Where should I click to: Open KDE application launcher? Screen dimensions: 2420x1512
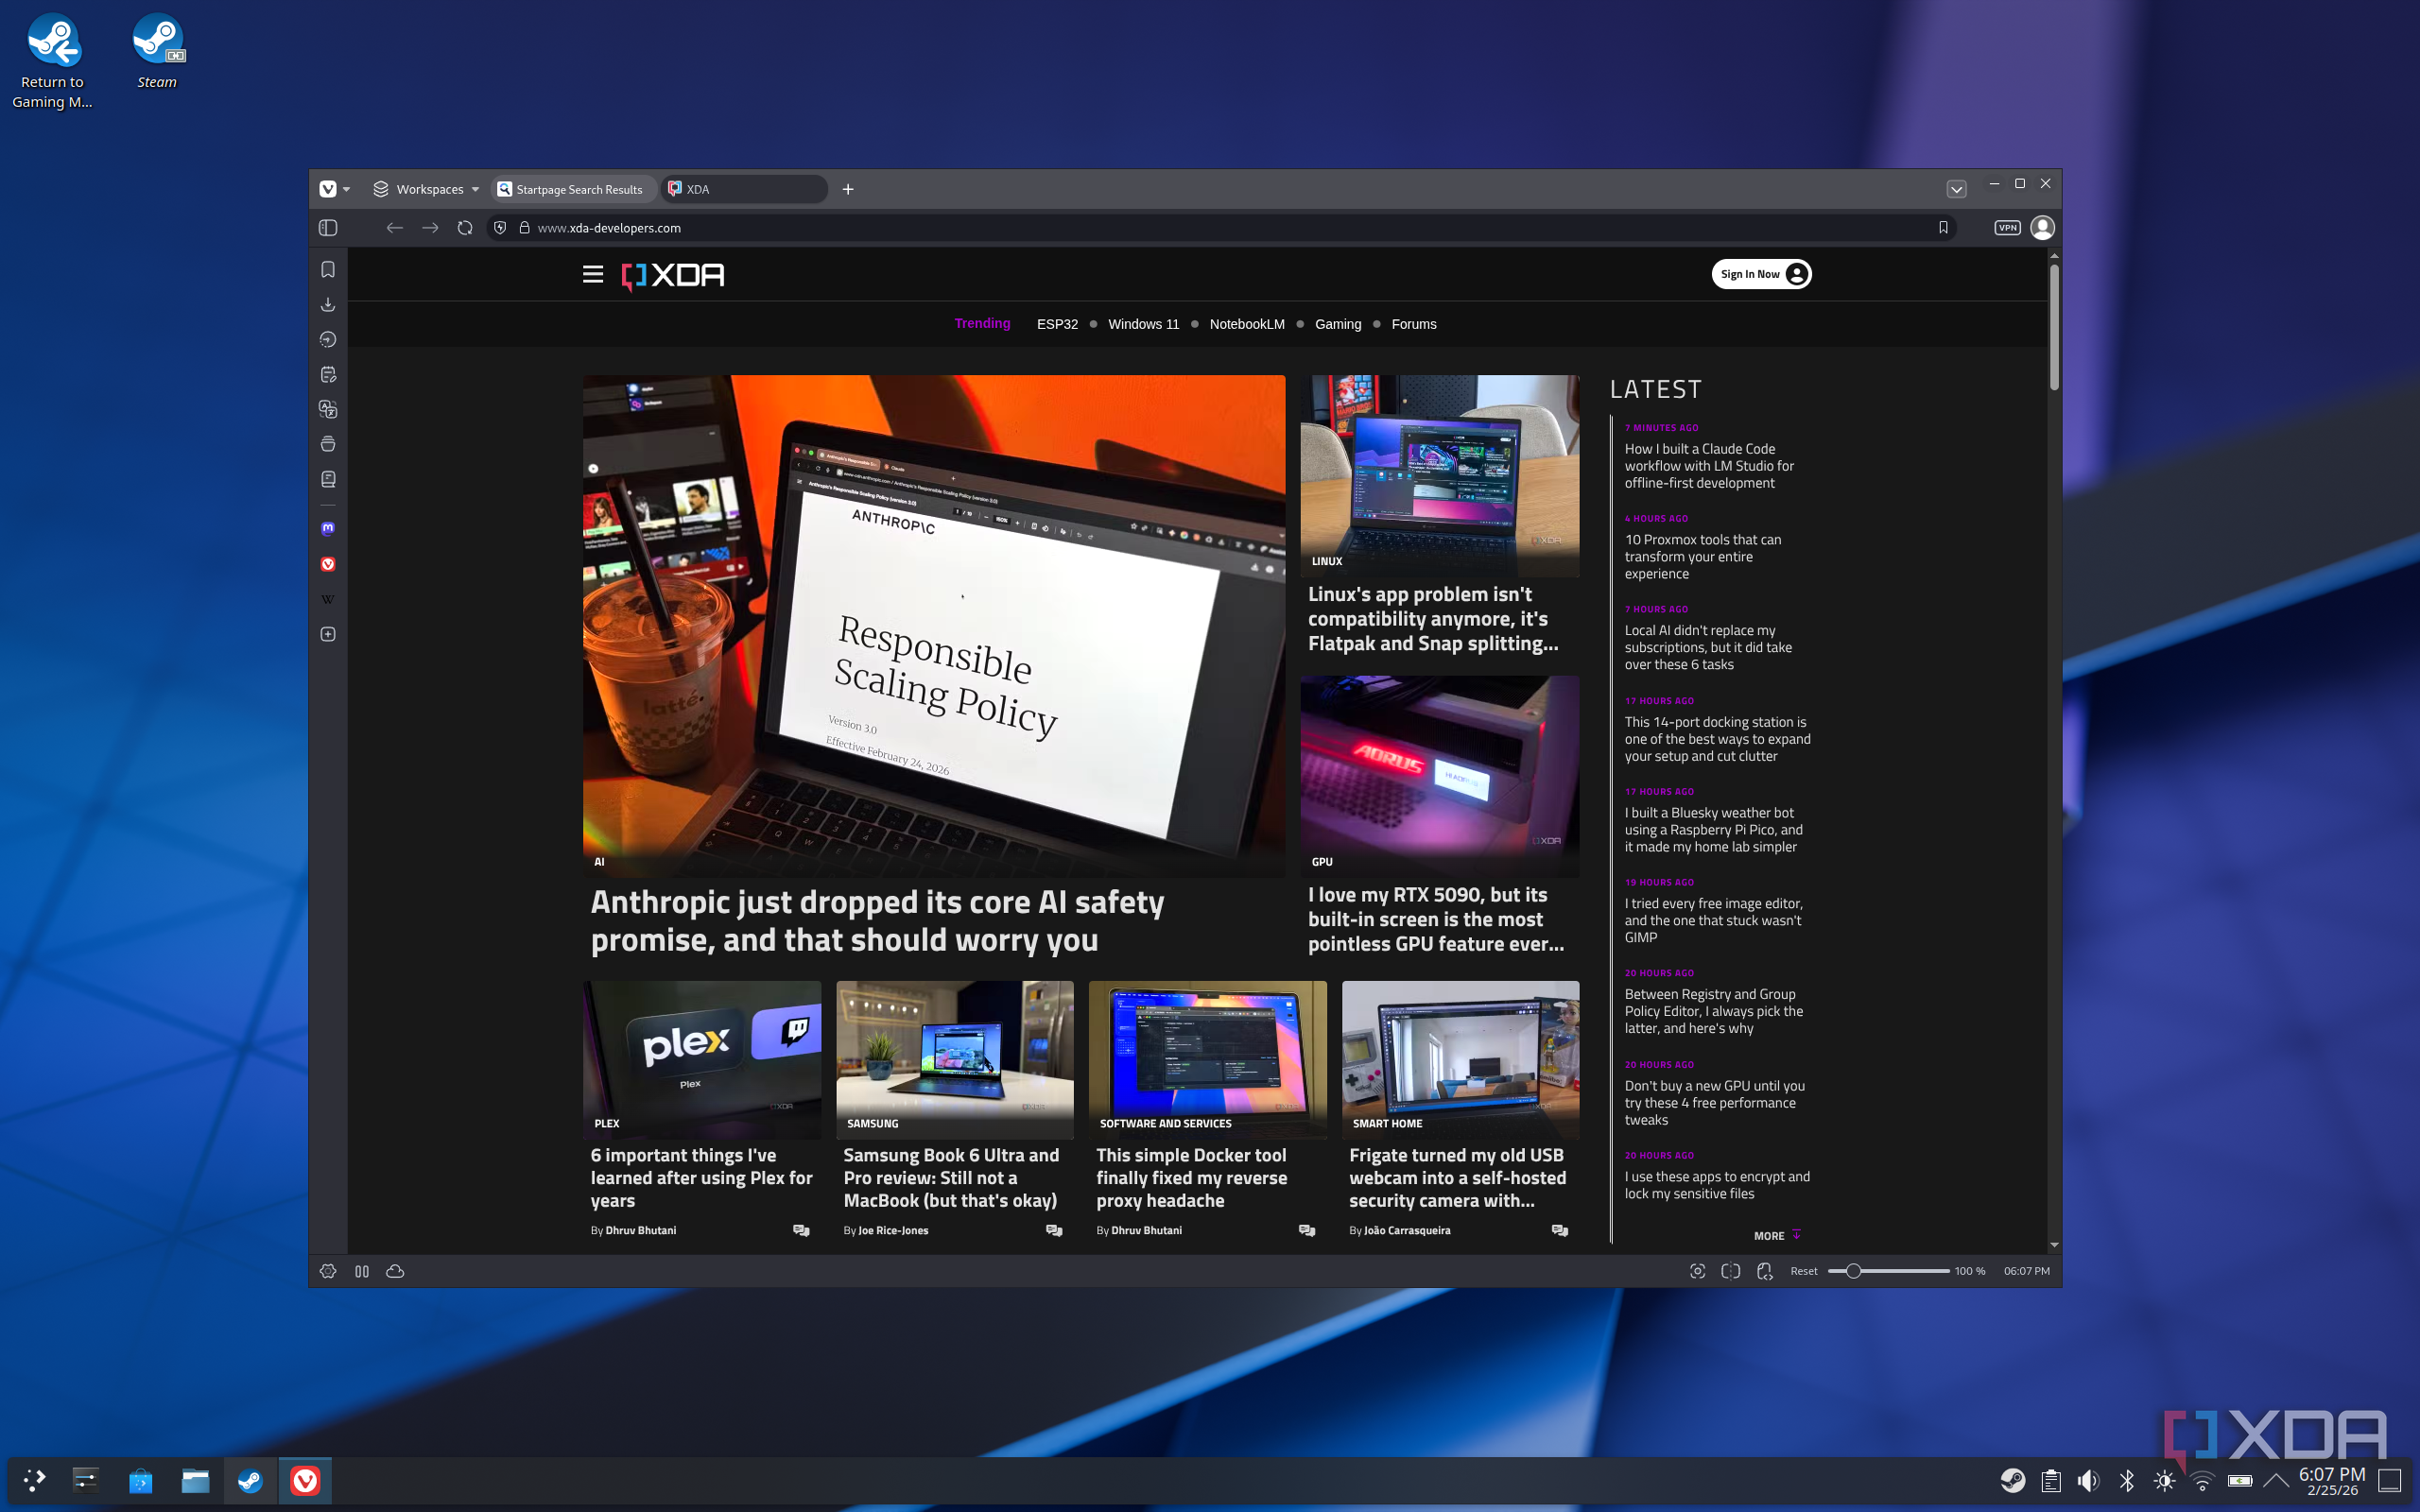pos(35,1480)
